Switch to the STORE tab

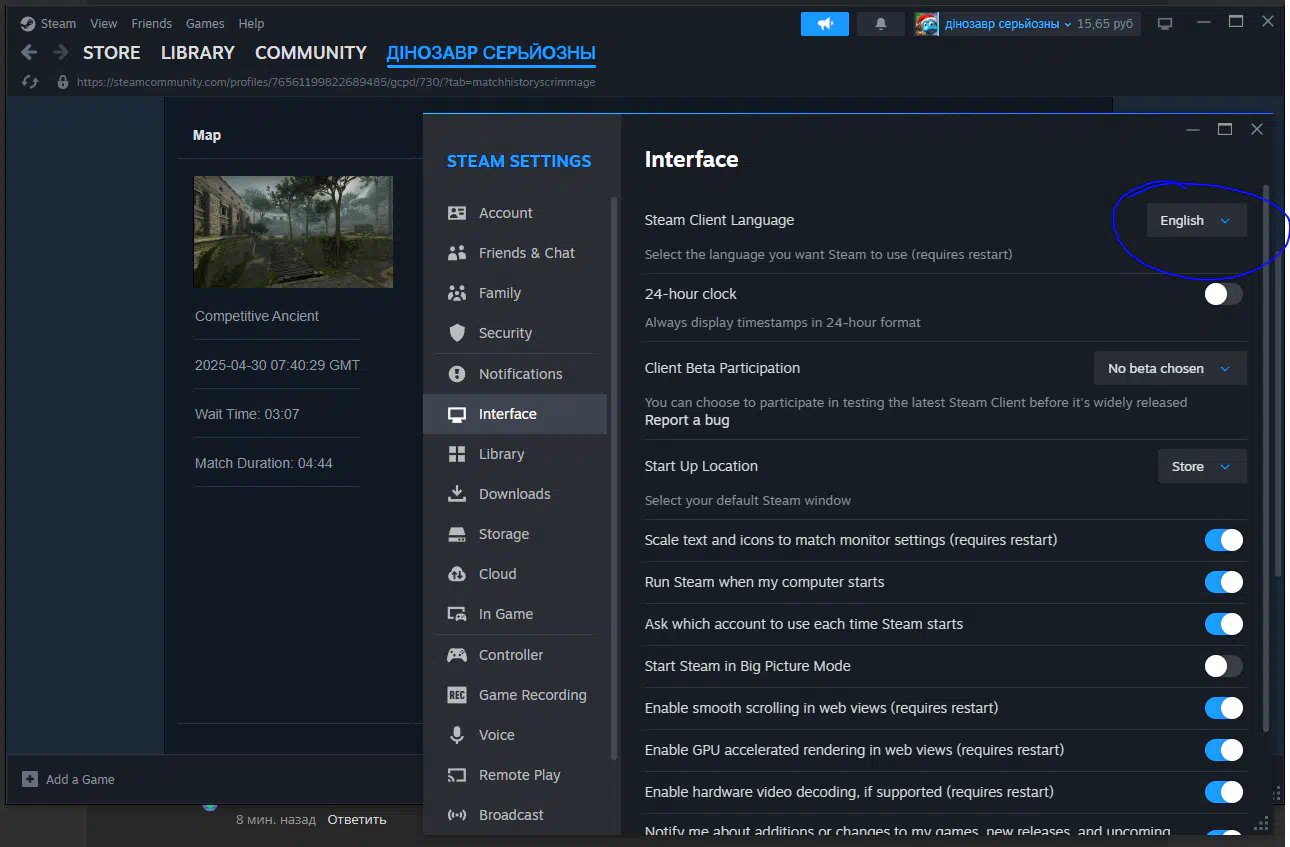112,53
